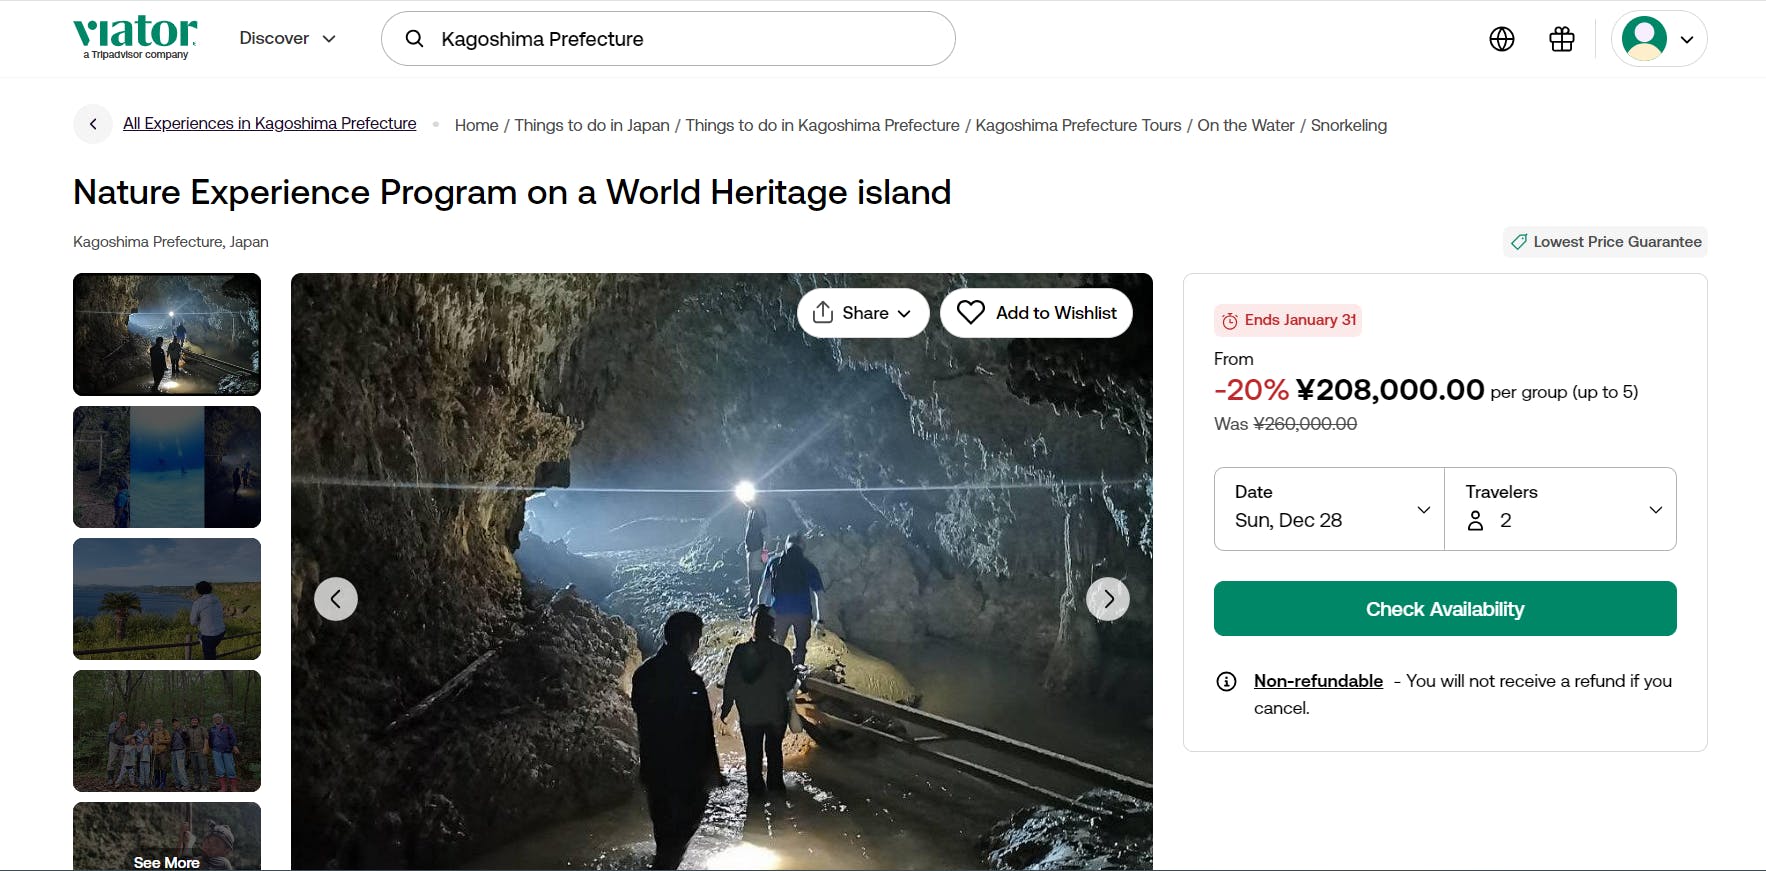Open the Date dropdown showing Sun, Dec 28
Screen dimensions: 1766x871
click(x=1329, y=509)
